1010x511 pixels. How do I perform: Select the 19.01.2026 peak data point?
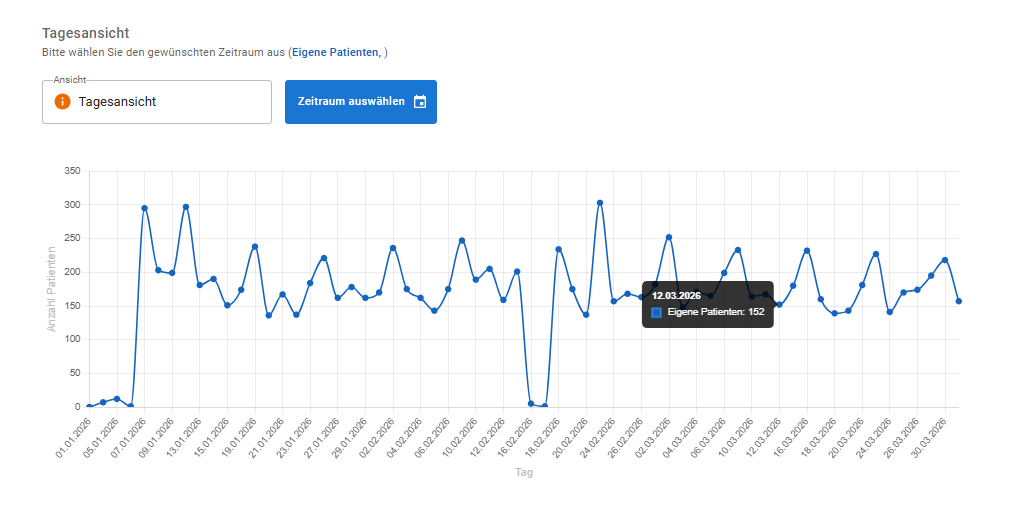(x=254, y=246)
